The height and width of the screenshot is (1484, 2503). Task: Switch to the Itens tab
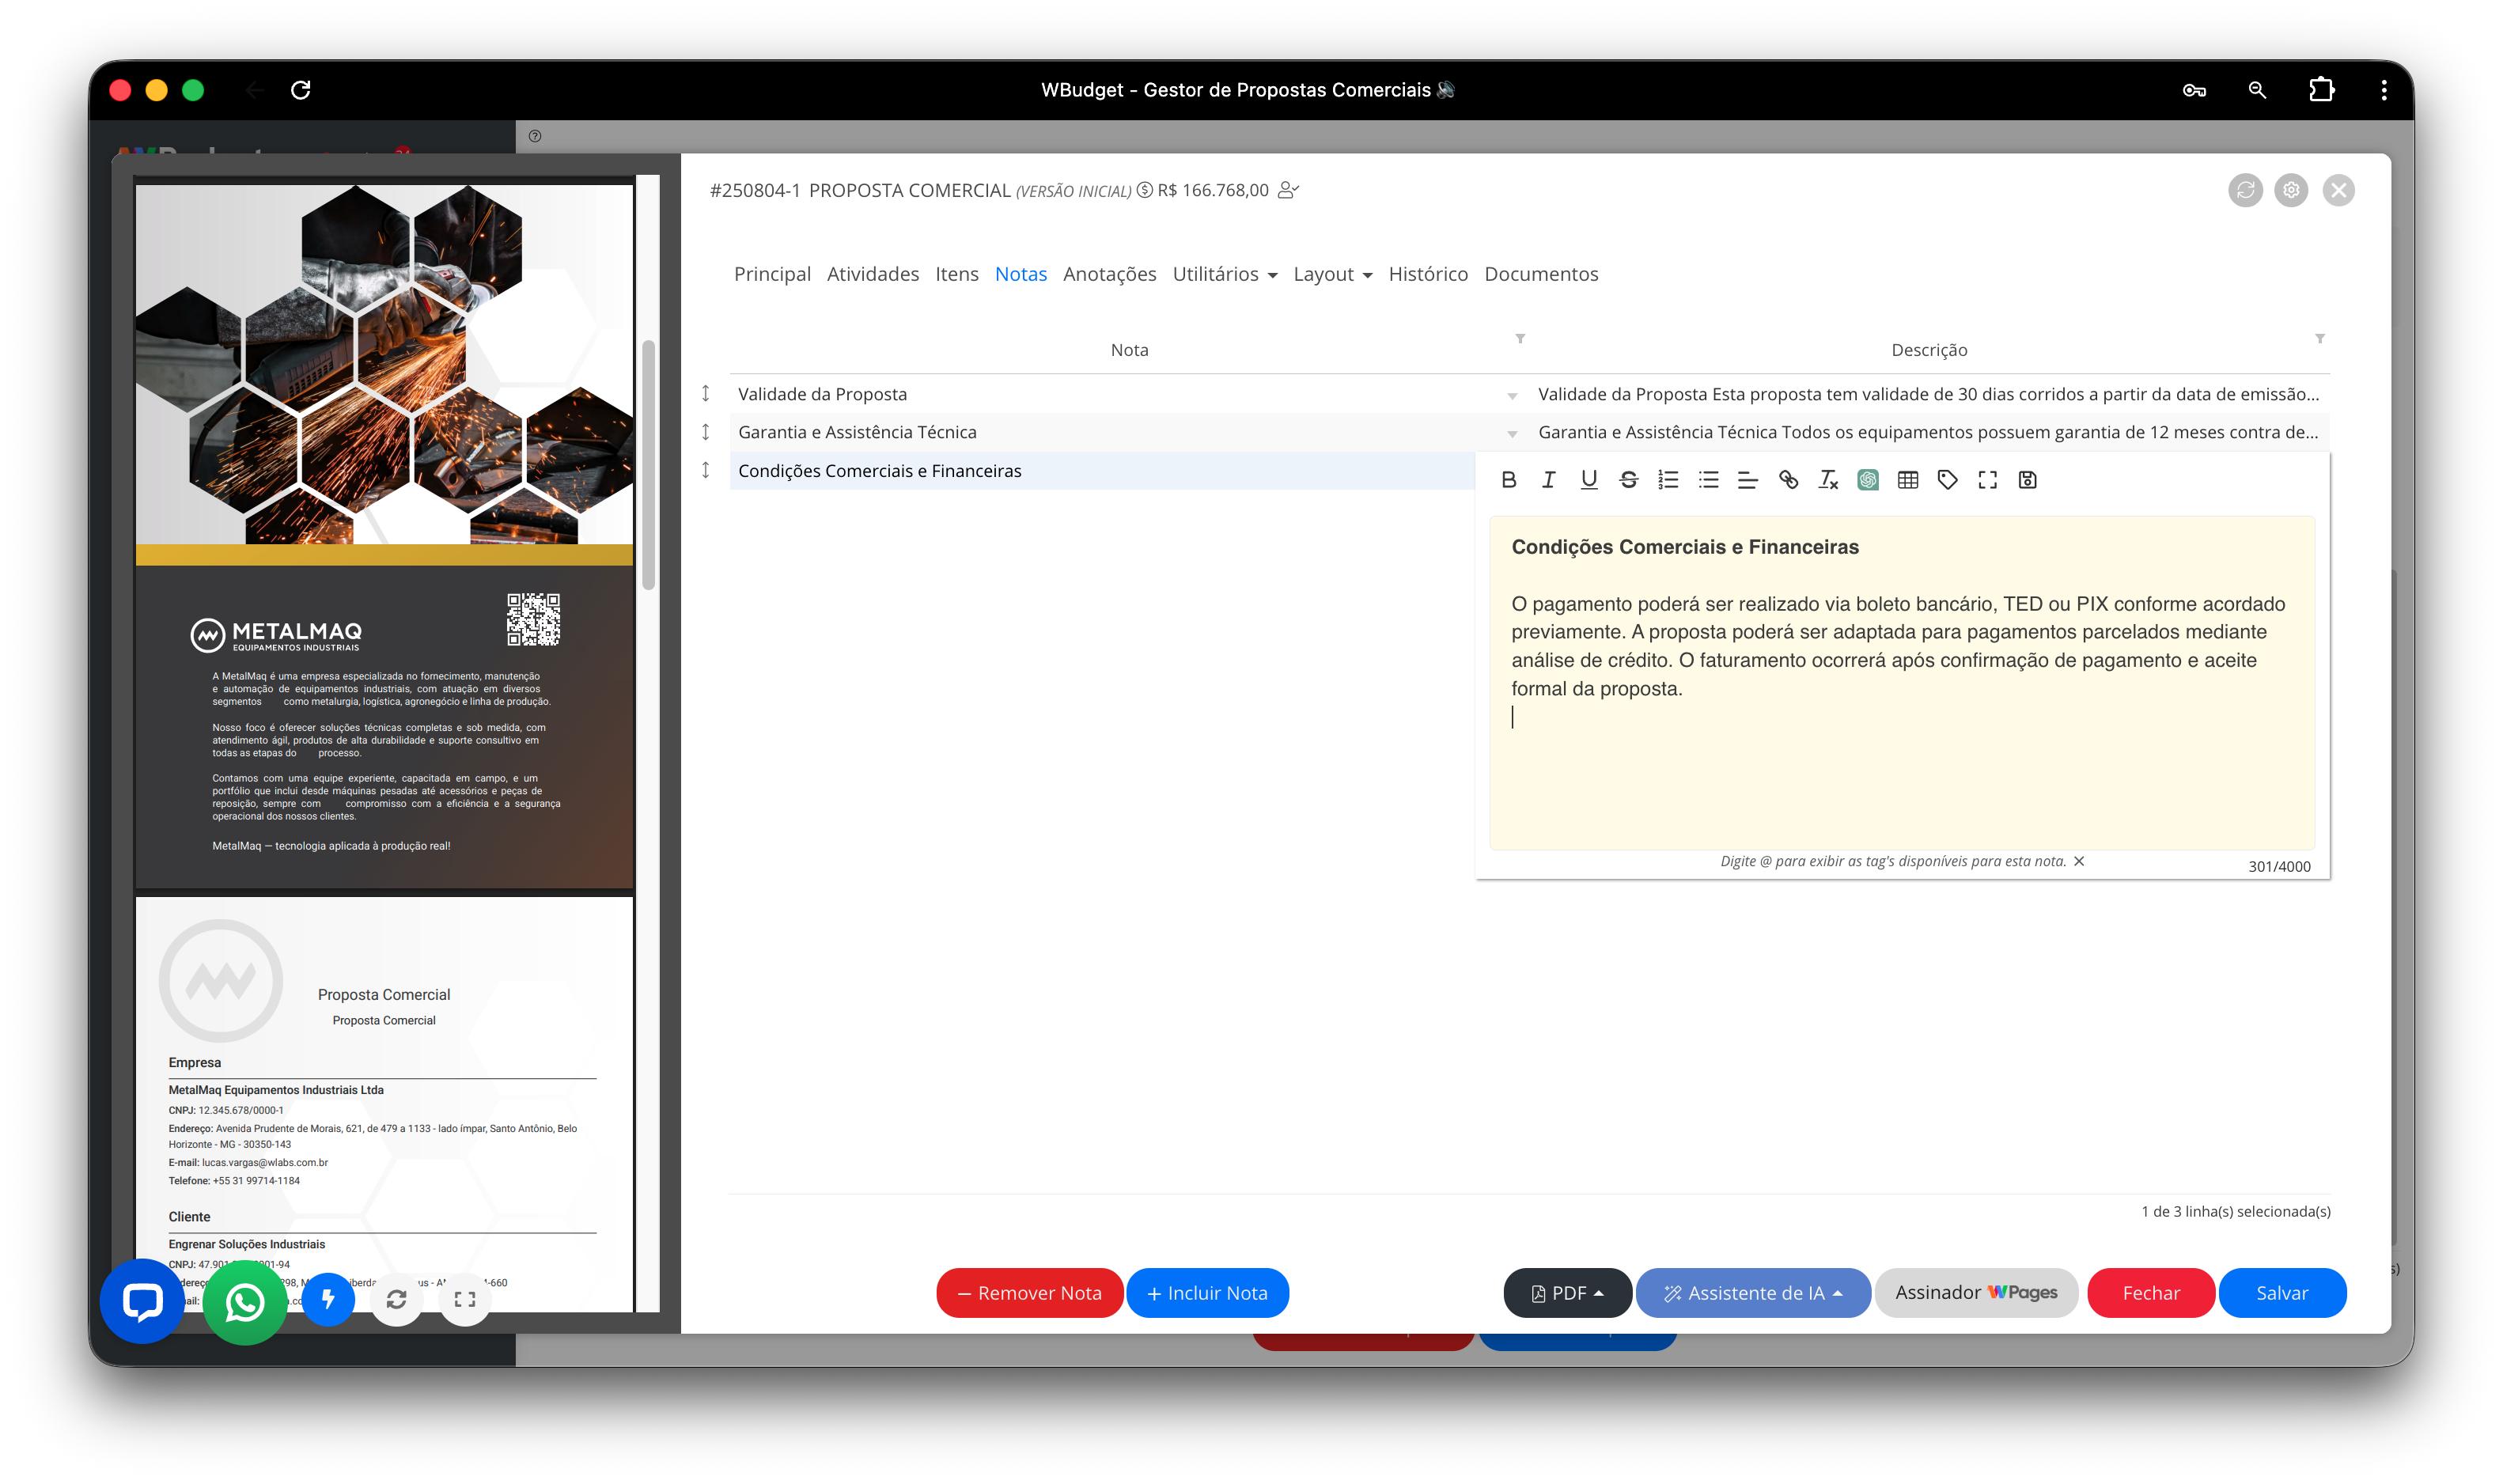(x=956, y=274)
